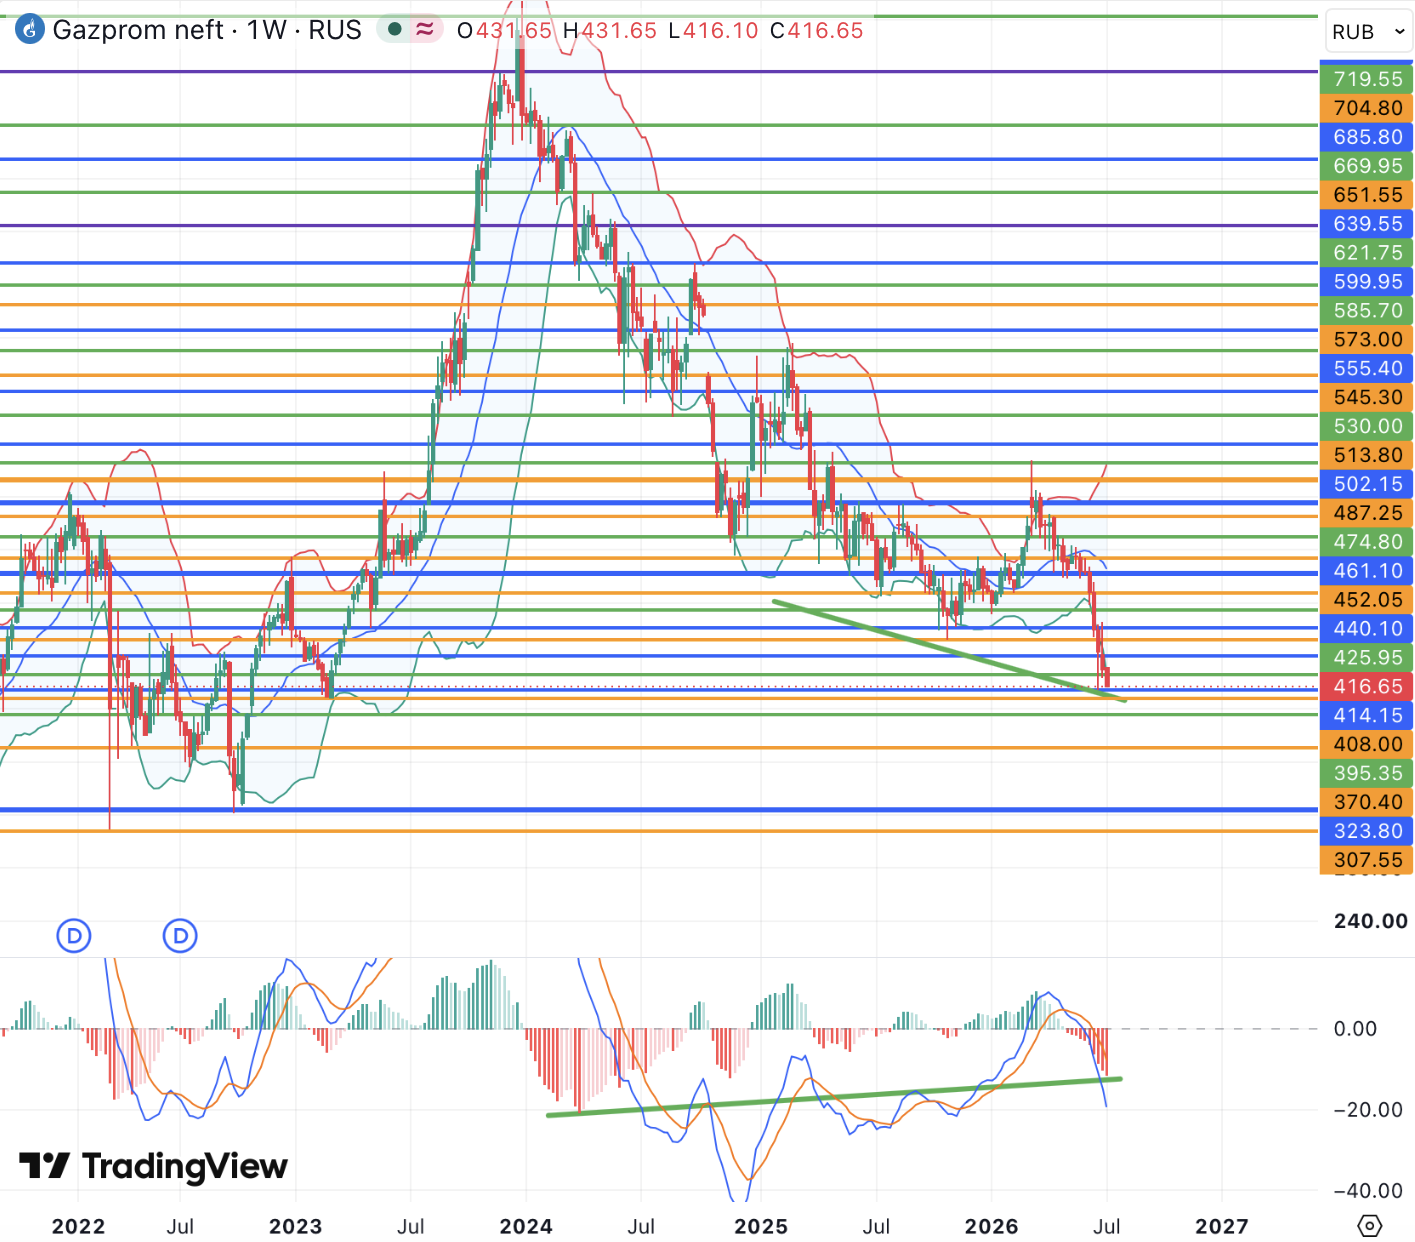
Task: Select the 323.80 blue price label
Action: (1367, 831)
